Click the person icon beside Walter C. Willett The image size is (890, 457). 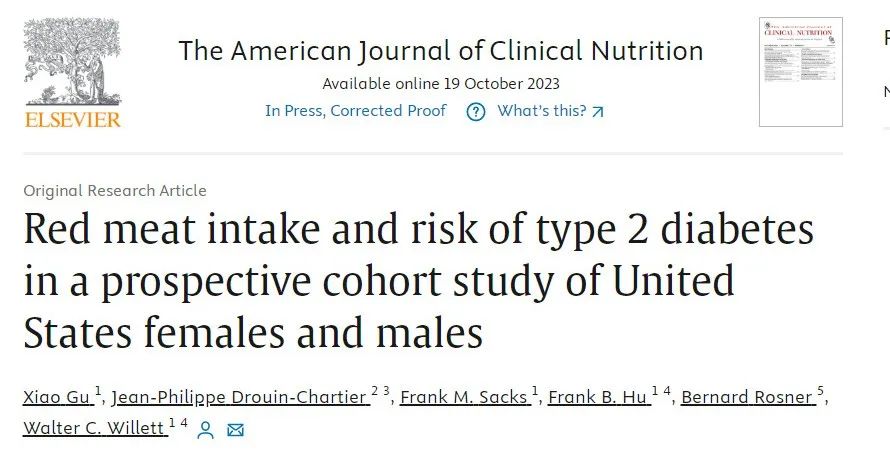coord(205,430)
